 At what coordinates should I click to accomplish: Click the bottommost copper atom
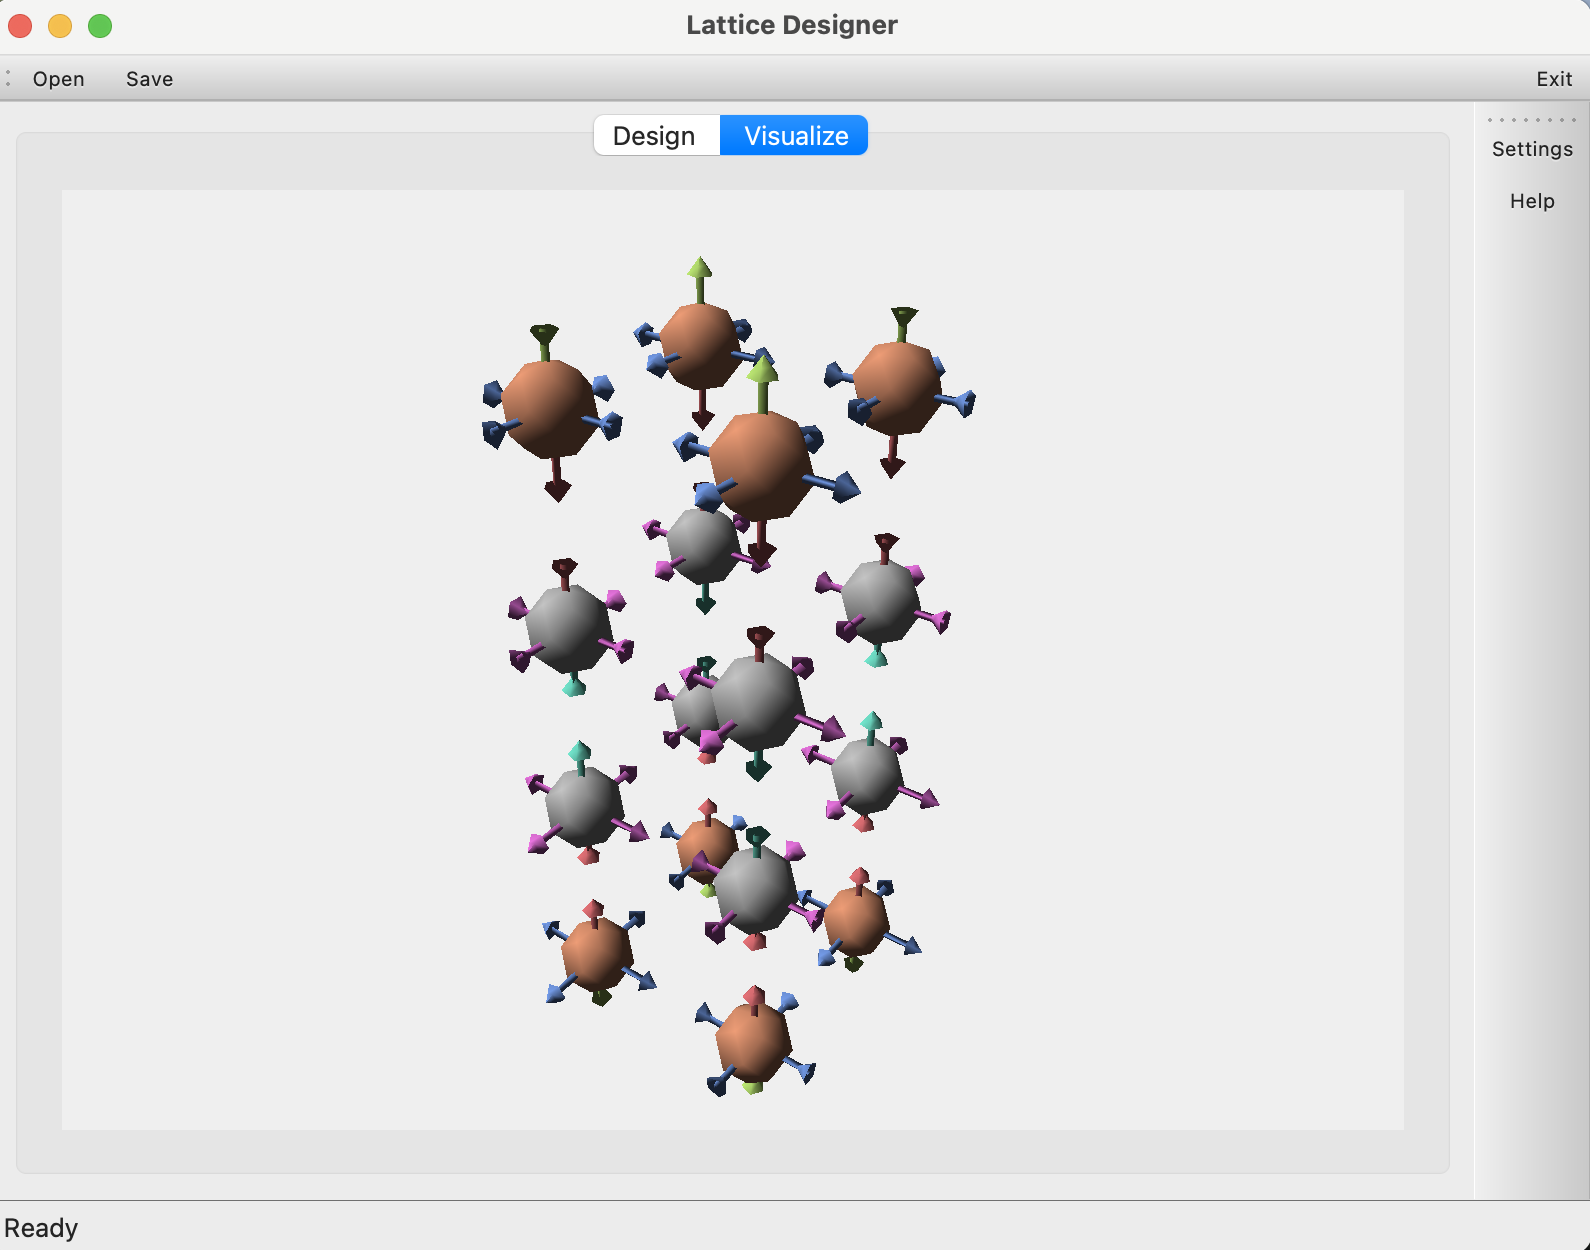pos(754,1040)
